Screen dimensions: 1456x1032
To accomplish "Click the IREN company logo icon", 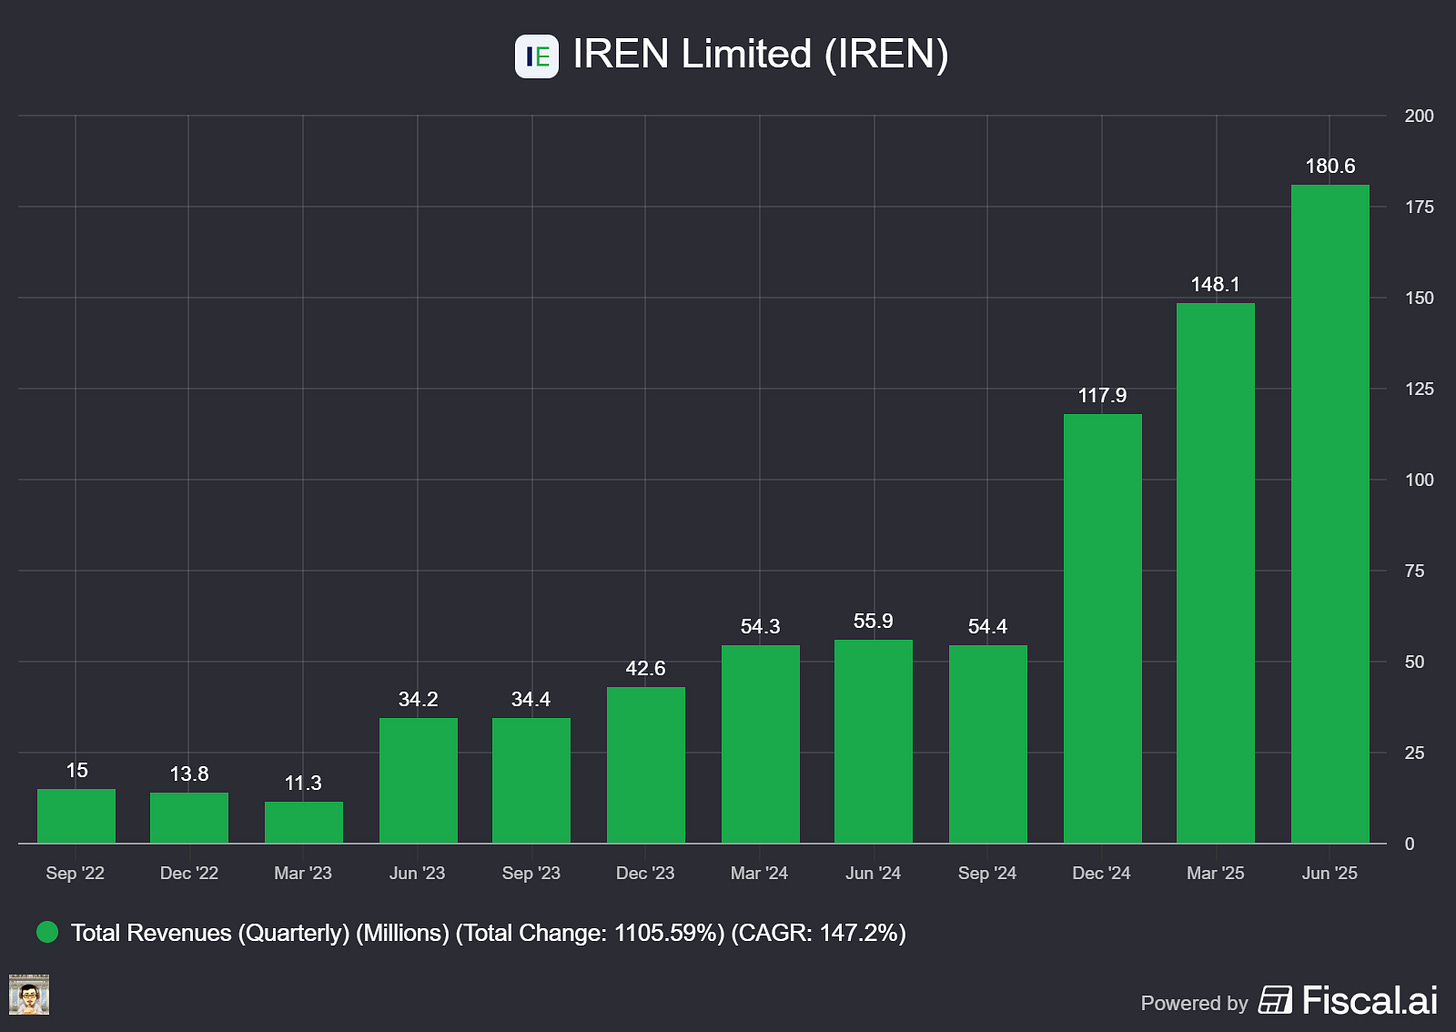I will pos(537,56).
